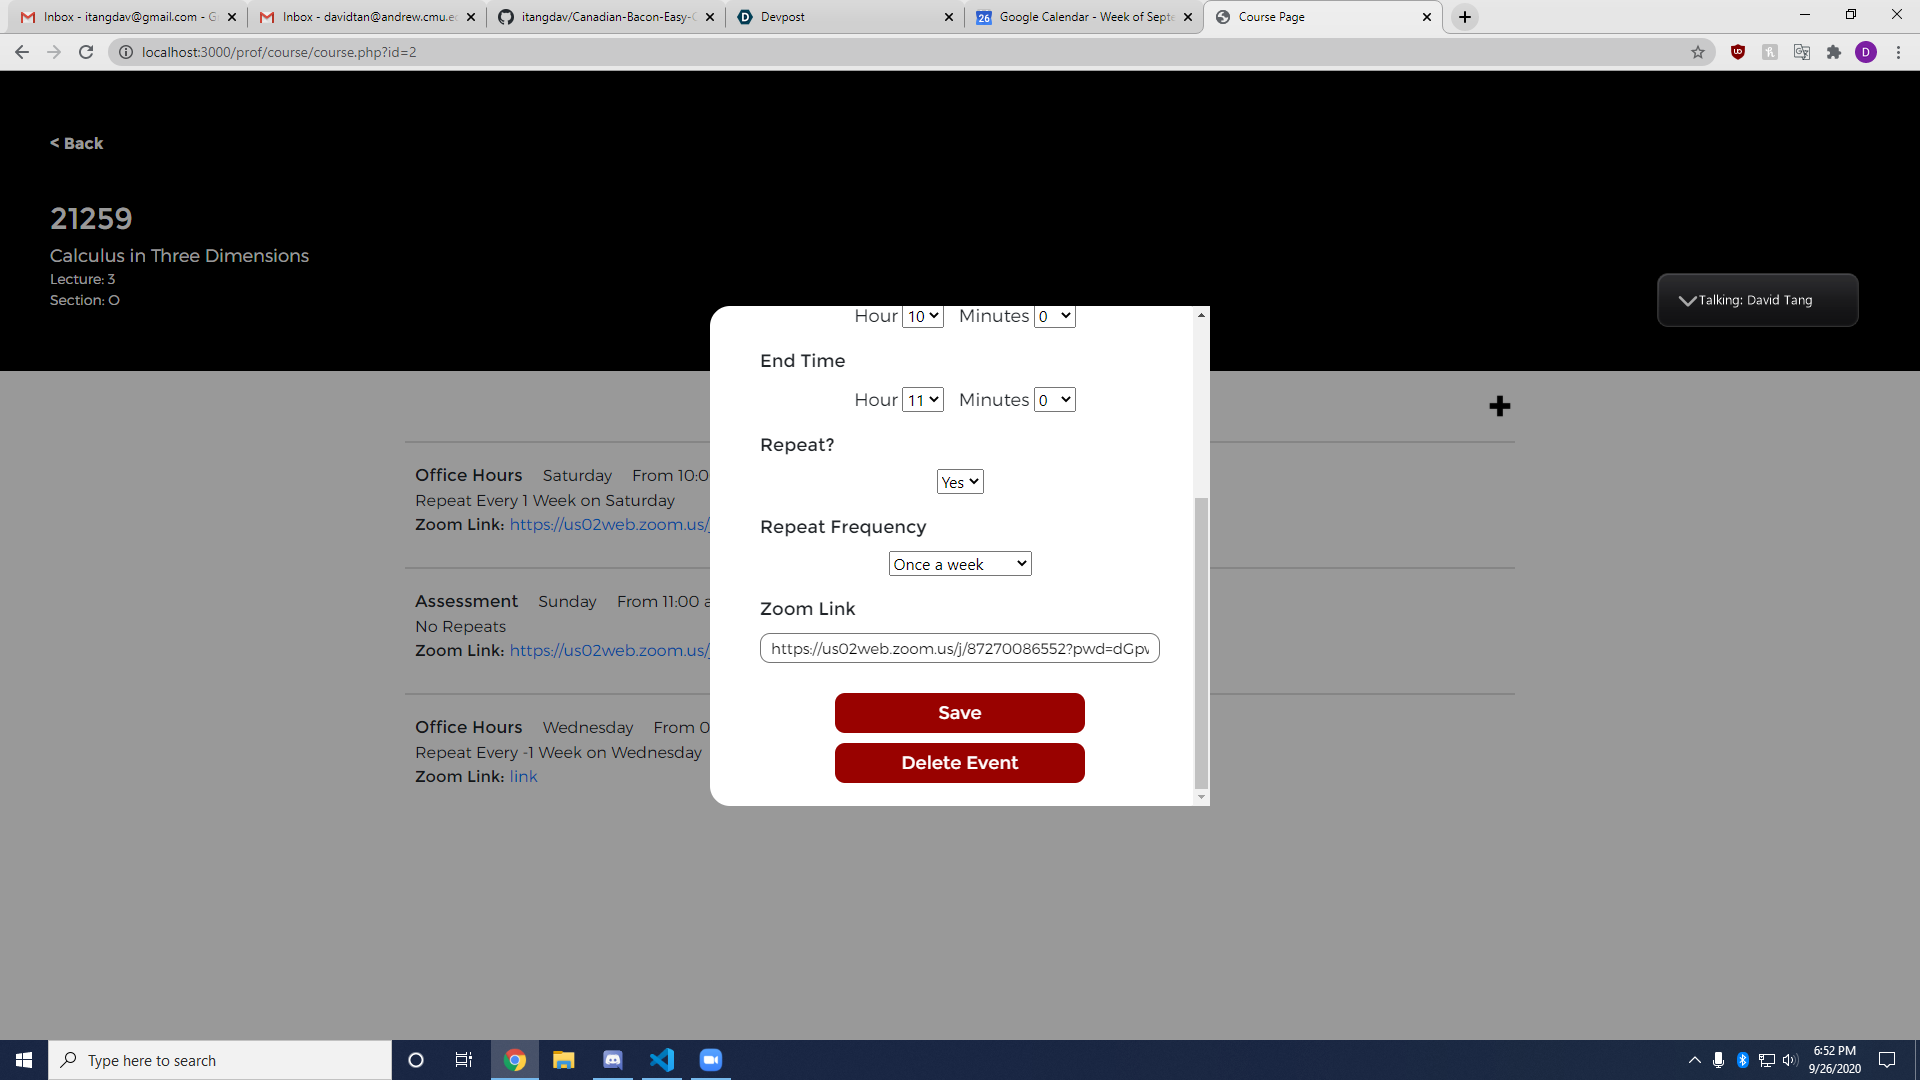Expand the Repeat Frequency dropdown
The image size is (1920, 1080).
960,564
